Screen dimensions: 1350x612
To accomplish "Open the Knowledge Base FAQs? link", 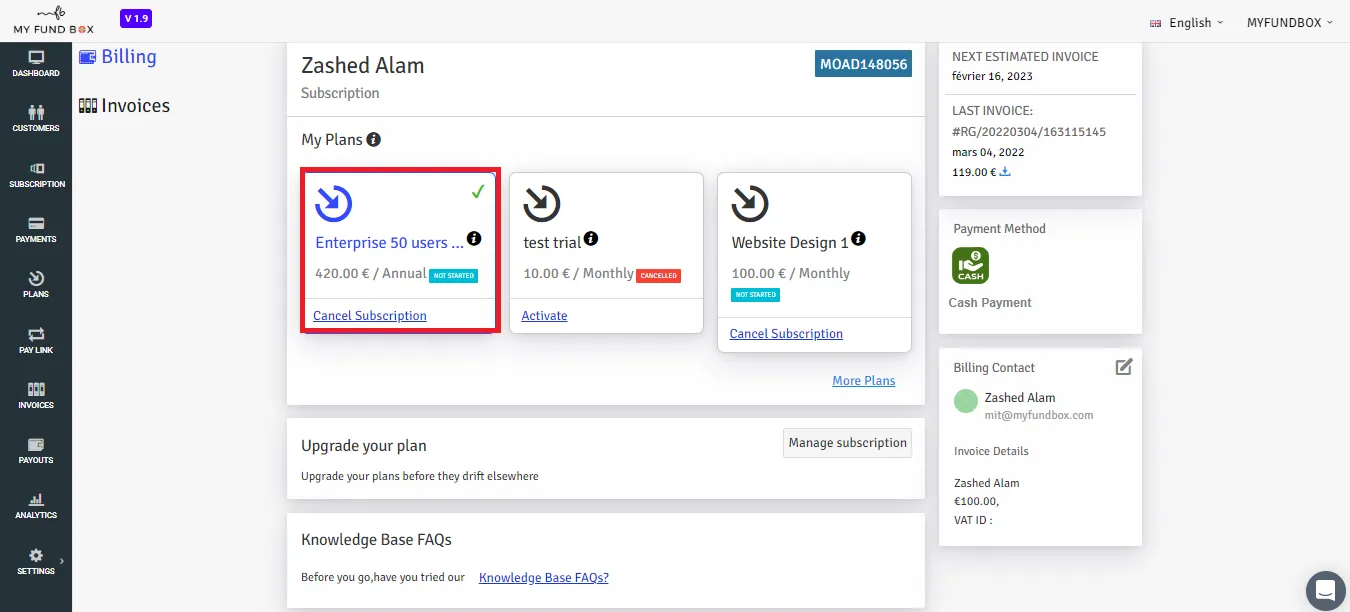I will 544,577.
